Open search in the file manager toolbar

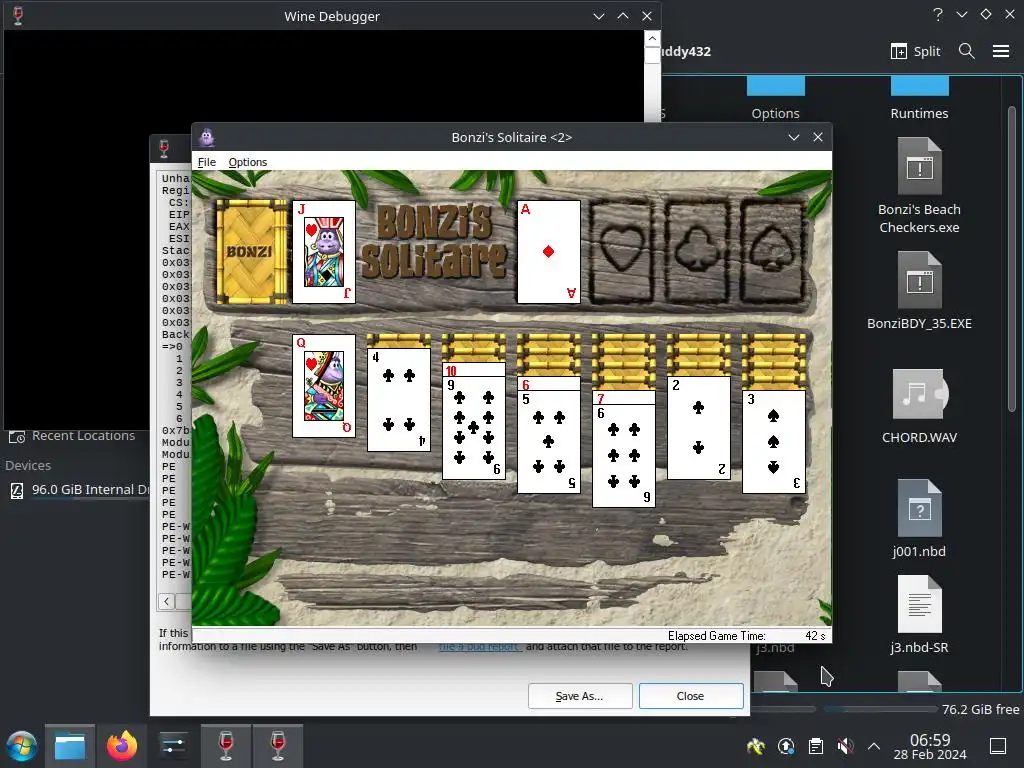[x=967, y=51]
